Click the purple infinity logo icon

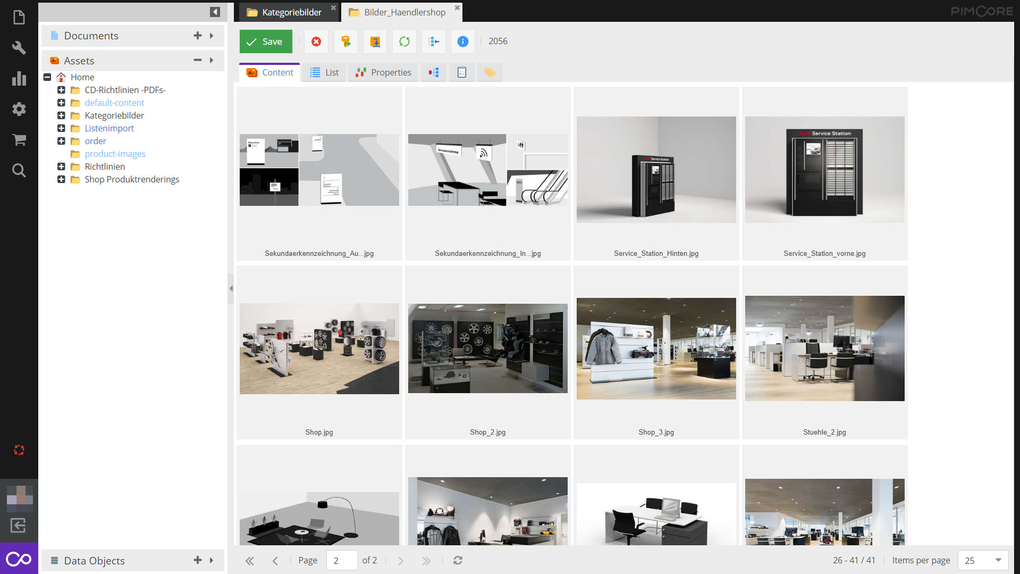(x=19, y=559)
